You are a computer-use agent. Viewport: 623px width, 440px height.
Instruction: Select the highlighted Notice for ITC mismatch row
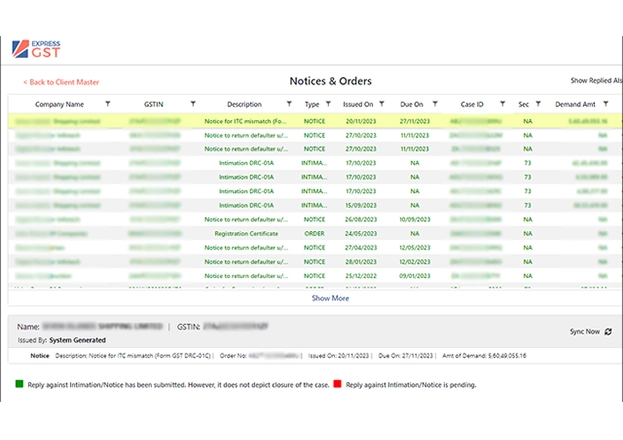tap(245, 121)
